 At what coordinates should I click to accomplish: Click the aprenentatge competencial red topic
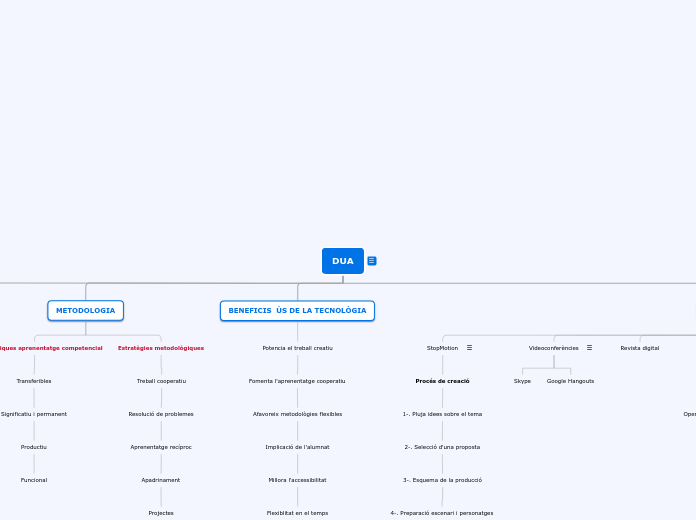coord(52,348)
